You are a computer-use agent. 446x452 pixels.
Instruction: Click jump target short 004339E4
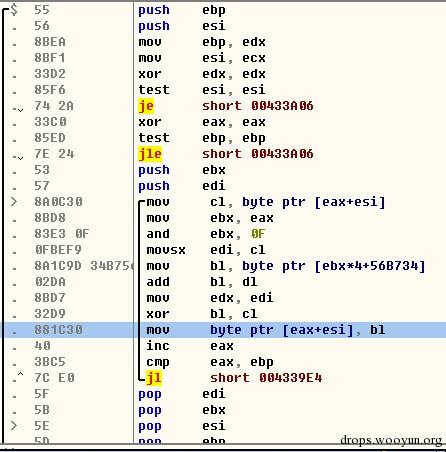[x=266, y=378]
